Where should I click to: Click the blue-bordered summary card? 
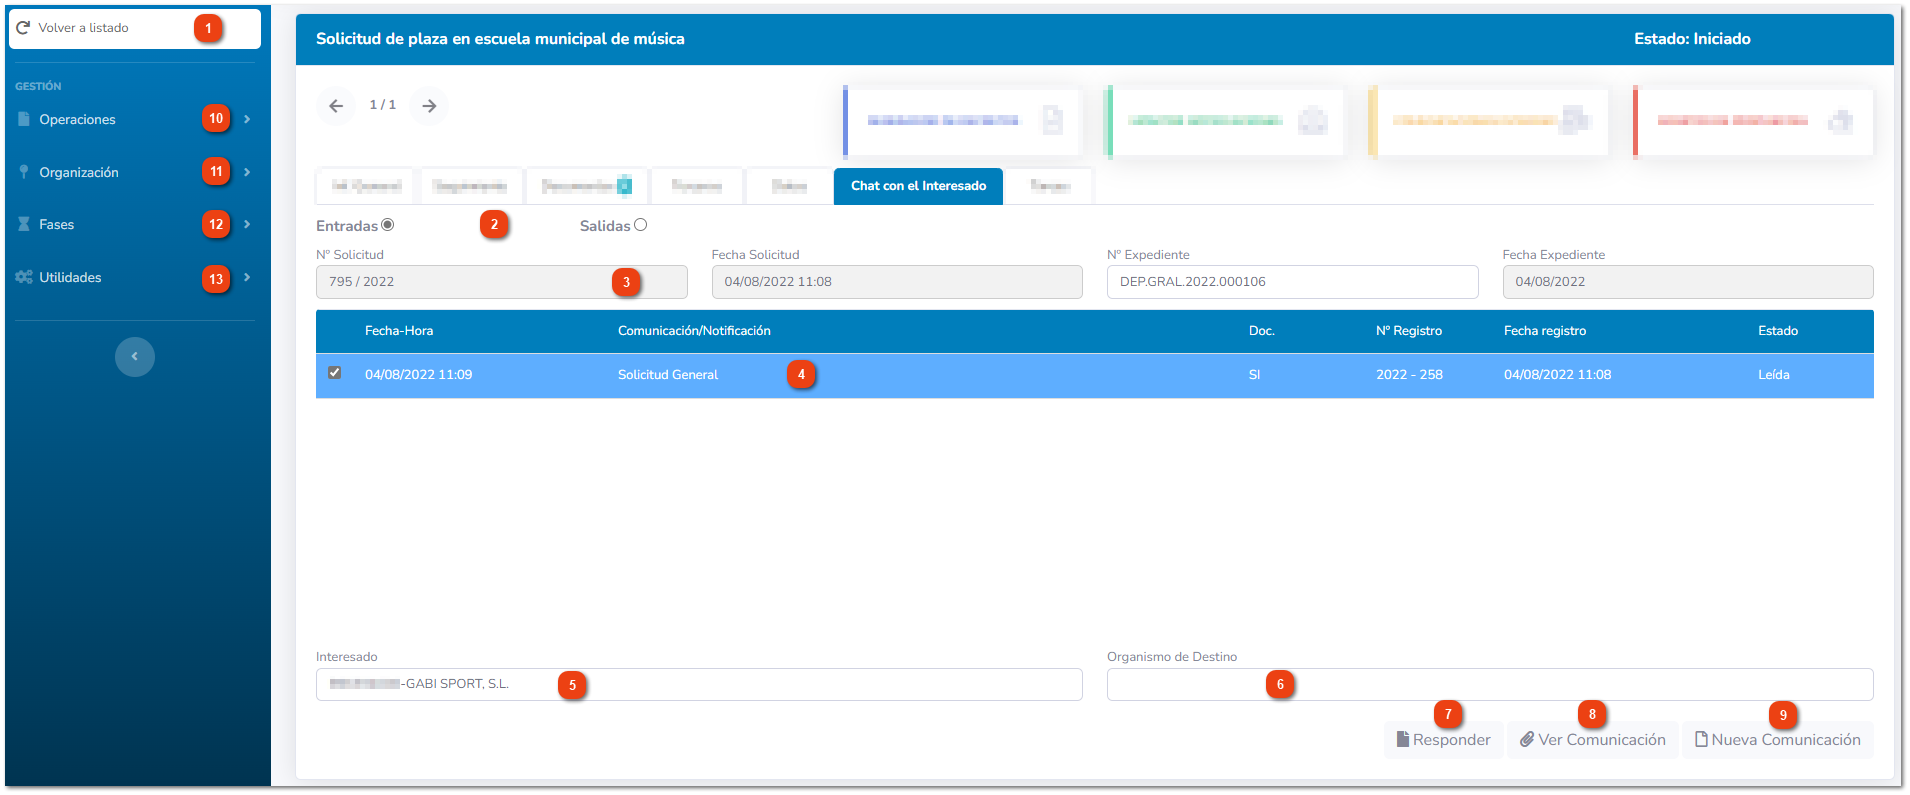pos(962,121)
